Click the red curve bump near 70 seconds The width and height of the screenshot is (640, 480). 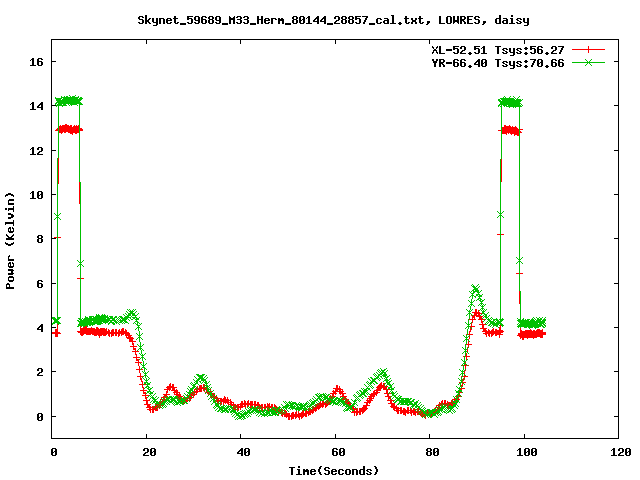(x=381, y=387)
